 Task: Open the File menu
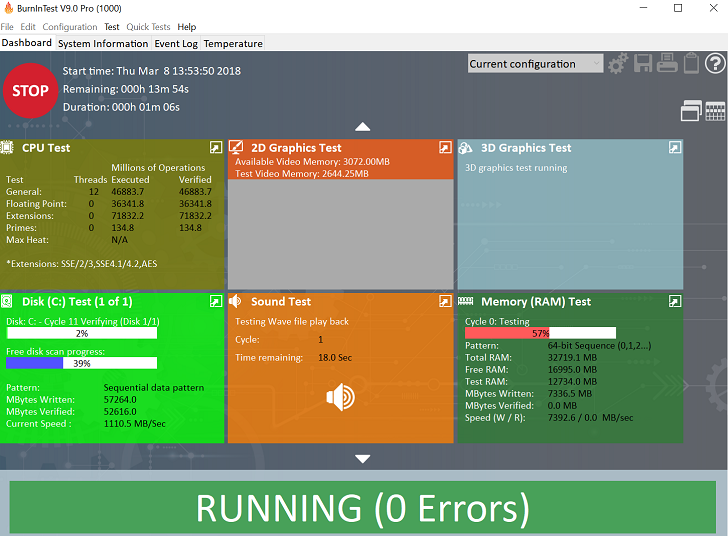[x=7, y=27]
